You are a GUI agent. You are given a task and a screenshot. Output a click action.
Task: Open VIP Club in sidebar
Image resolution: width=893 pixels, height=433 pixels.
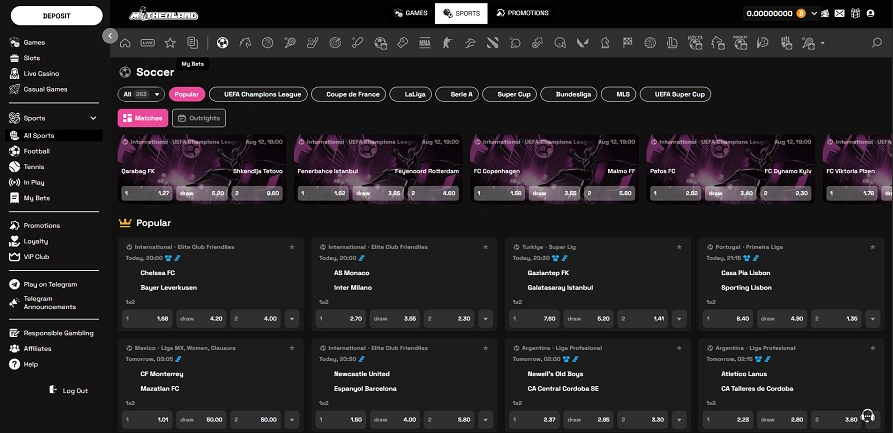[x=36, y=257]
